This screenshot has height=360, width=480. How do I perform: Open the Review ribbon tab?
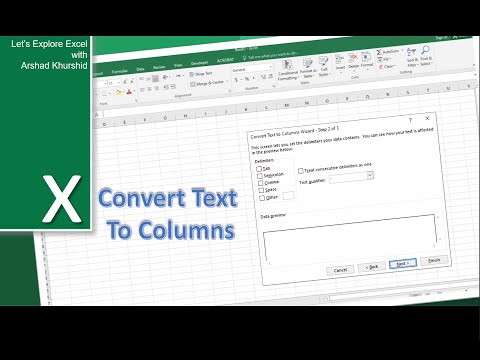tap(159, 67)
